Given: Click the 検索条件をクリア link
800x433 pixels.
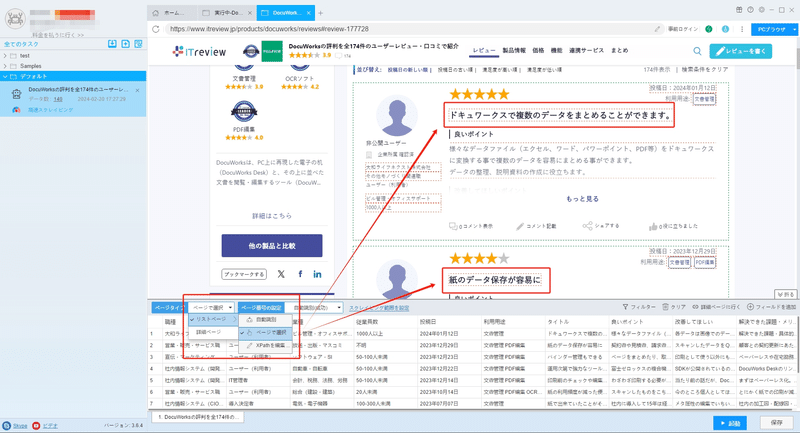Looking at the screenshot, I should pyautogui.click(x=705, y=69).
